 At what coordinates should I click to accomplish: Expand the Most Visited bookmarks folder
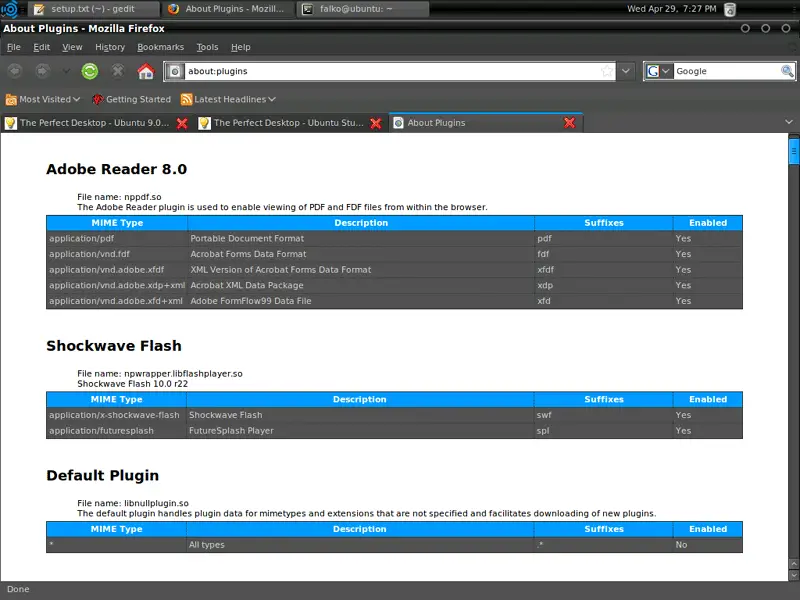click(43, 99)
